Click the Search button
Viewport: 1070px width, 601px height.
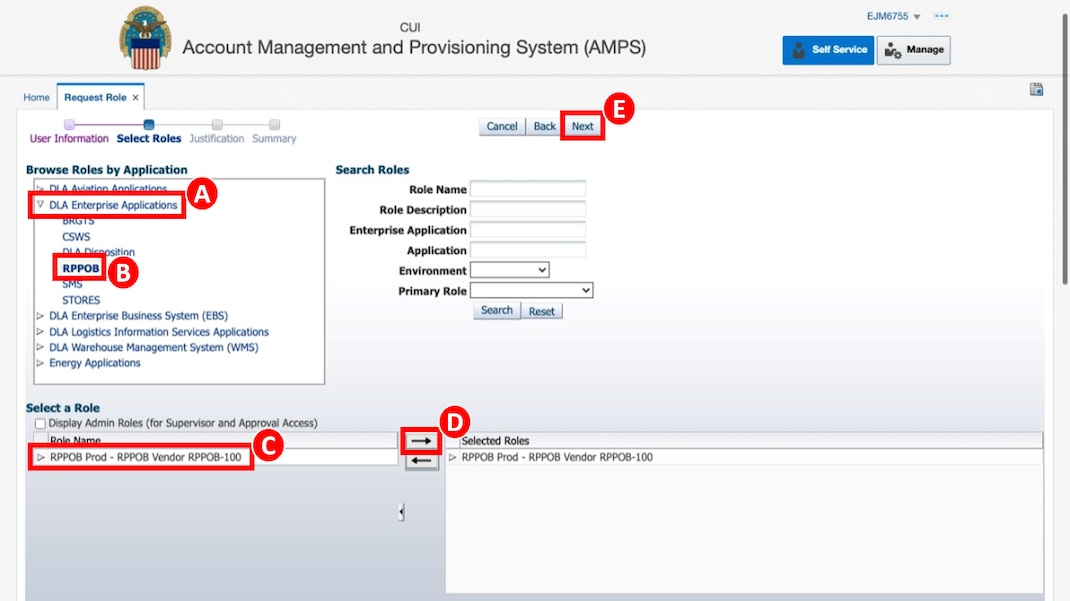pos(497,310)
